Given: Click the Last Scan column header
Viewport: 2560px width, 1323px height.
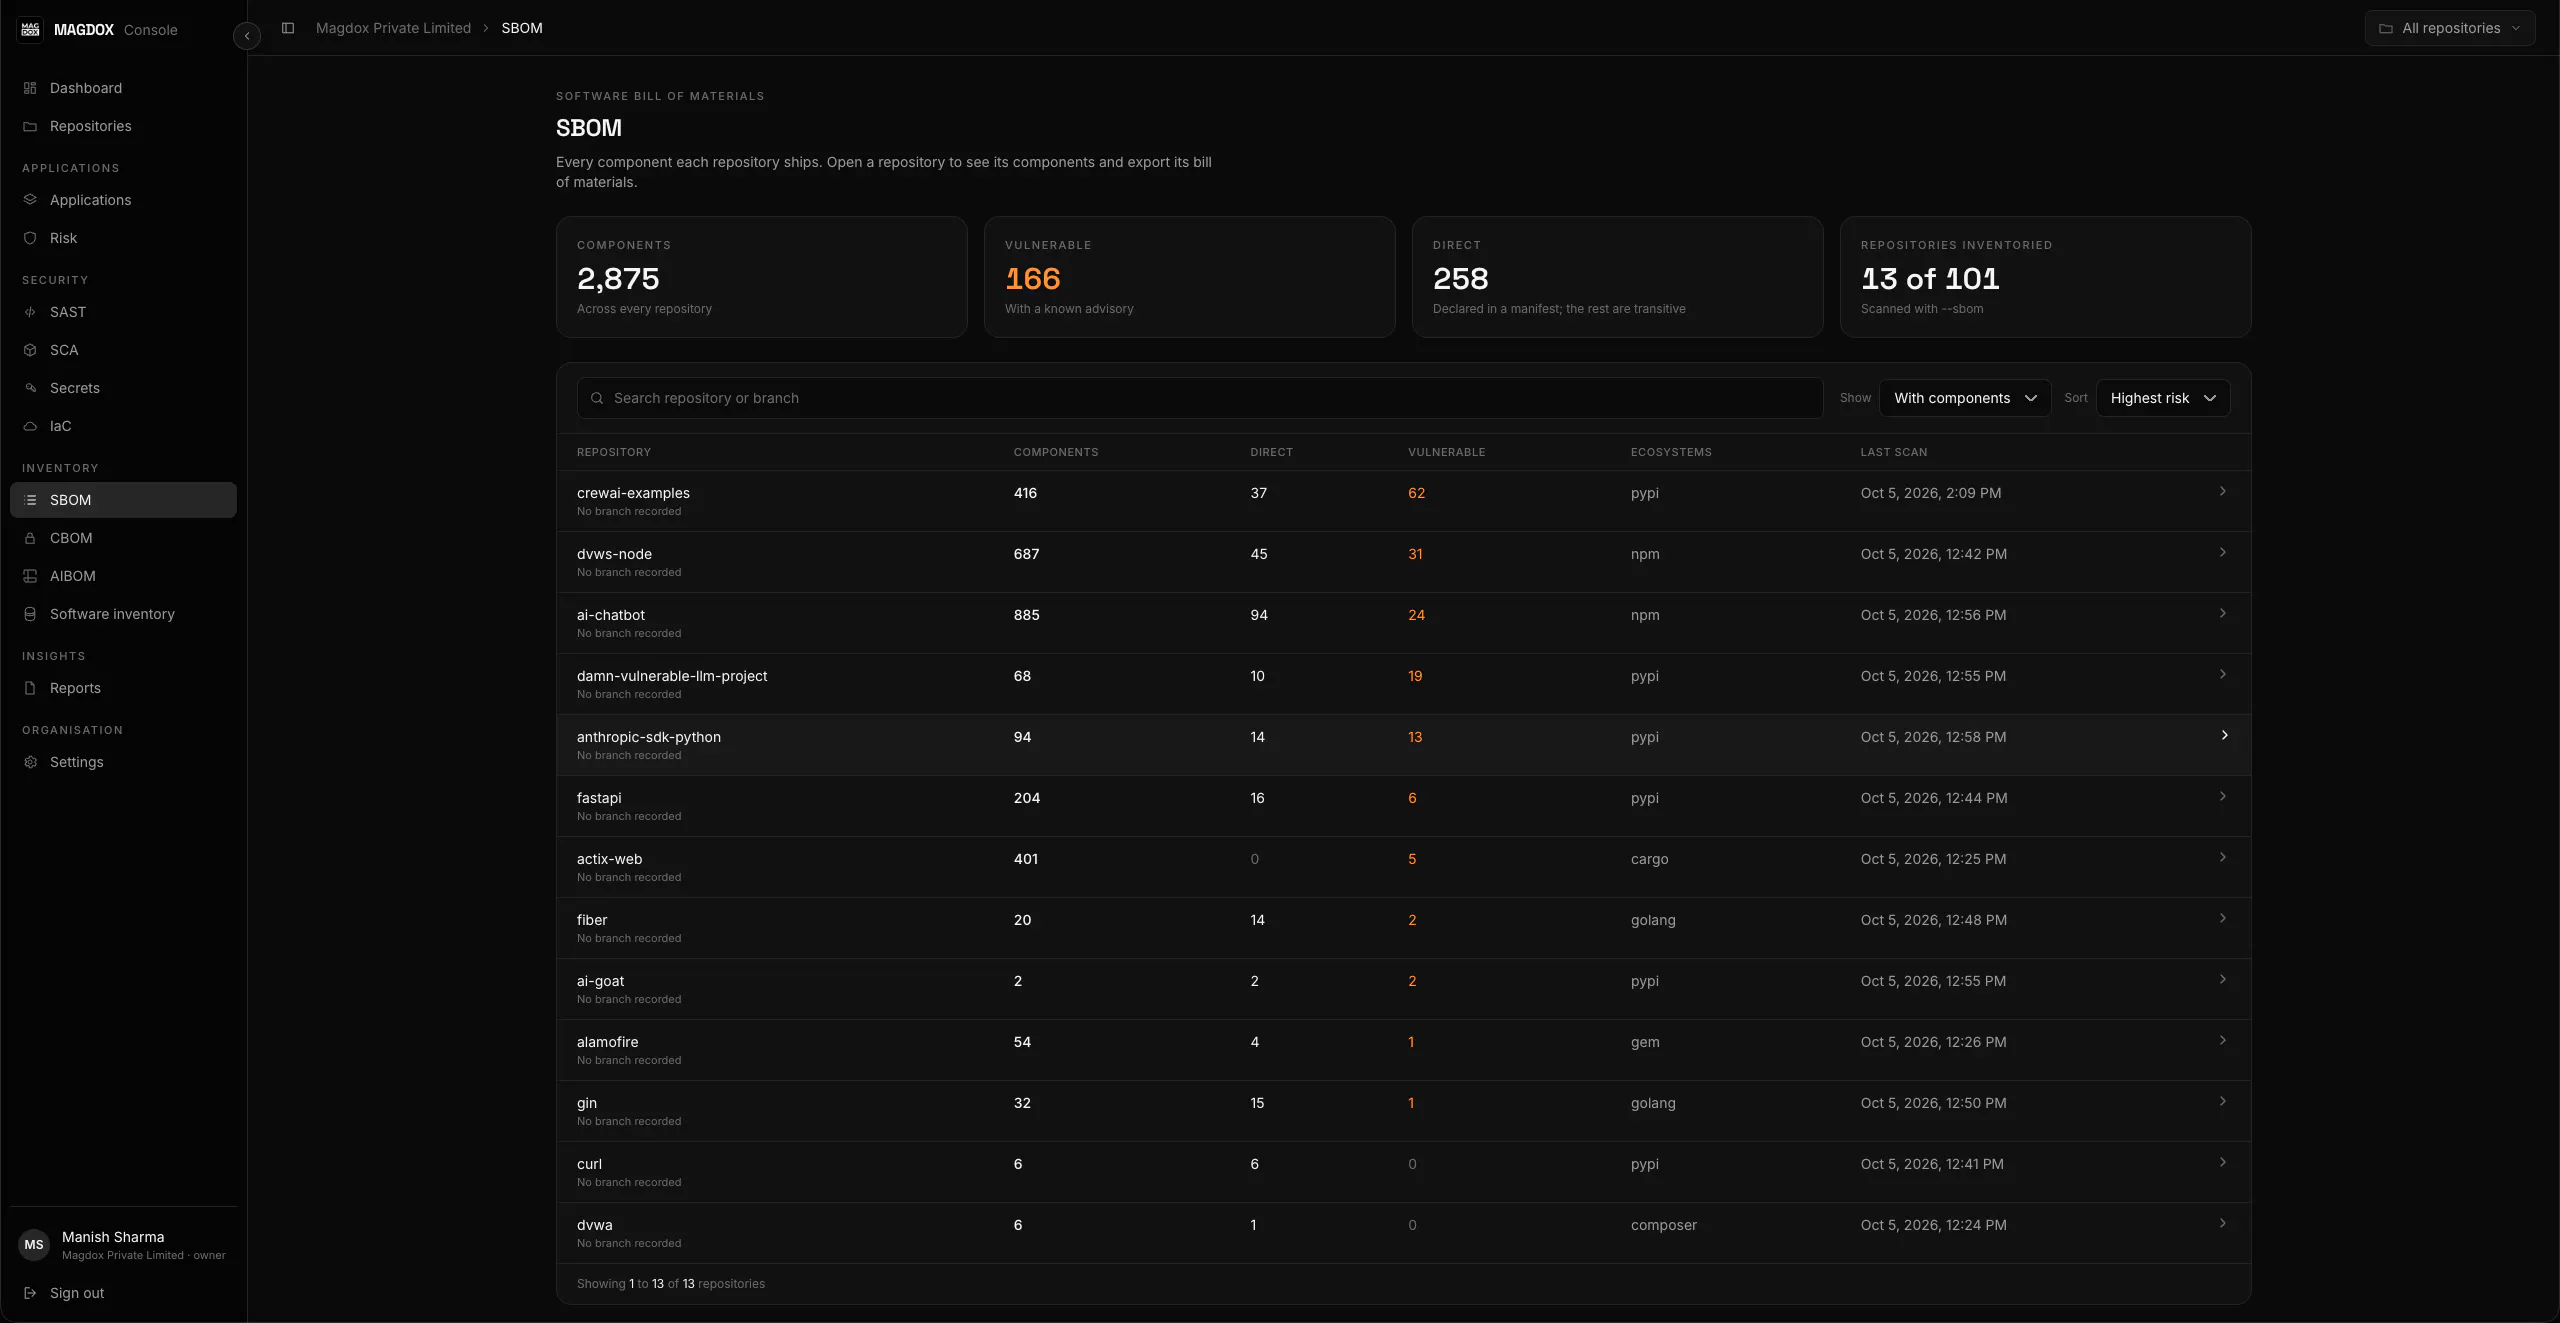Looking at the screenshot, I should [1894, 452].
